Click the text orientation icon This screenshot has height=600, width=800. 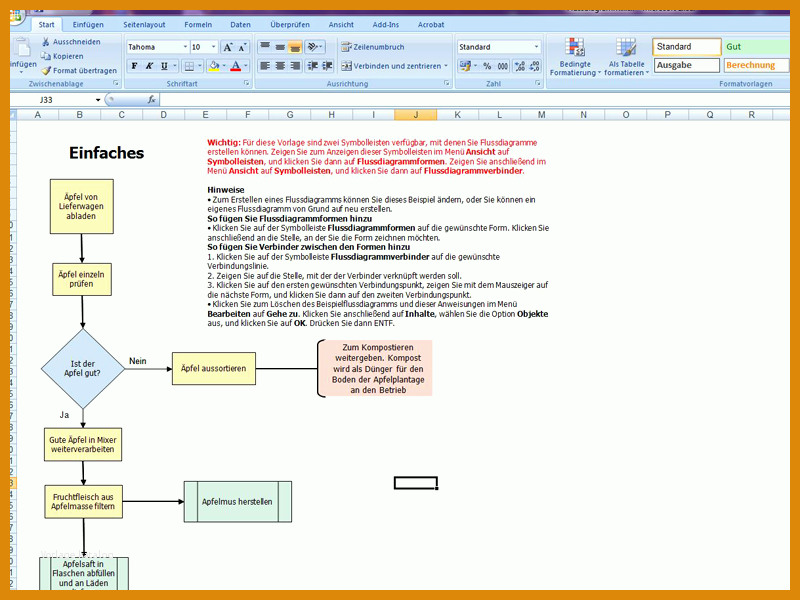(x=313, y=47)
